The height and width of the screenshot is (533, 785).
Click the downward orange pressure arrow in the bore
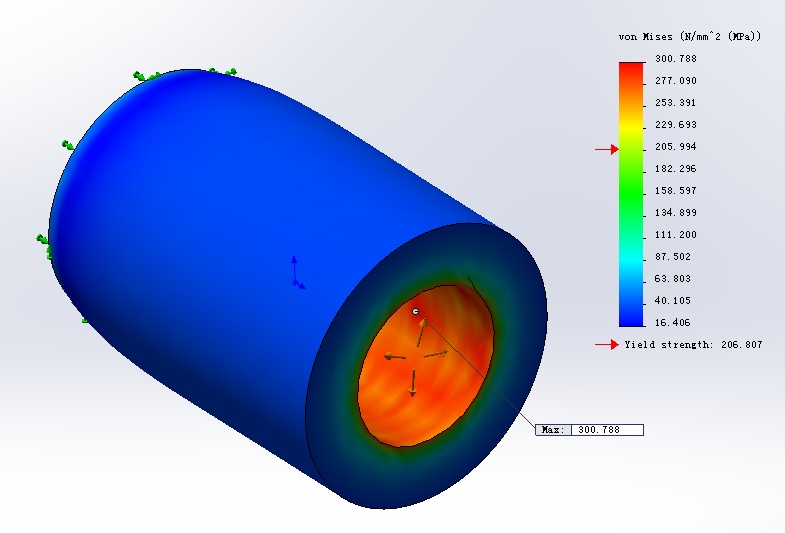tap(413, 383)
